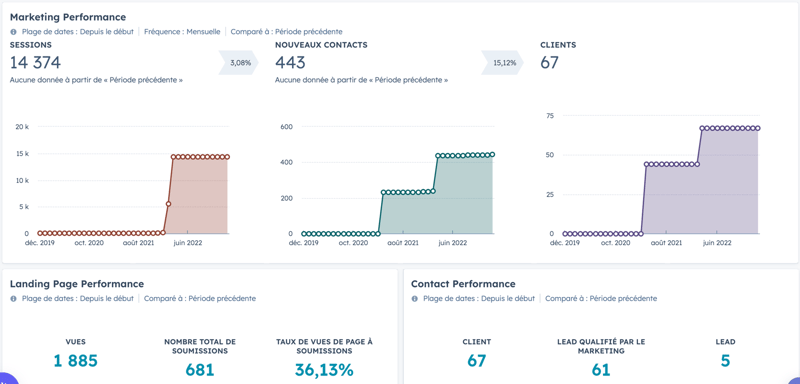The width and height of the screenshot is (800, 384).
Task: Select the SESSIONS metric label
Action: (31, 45)
